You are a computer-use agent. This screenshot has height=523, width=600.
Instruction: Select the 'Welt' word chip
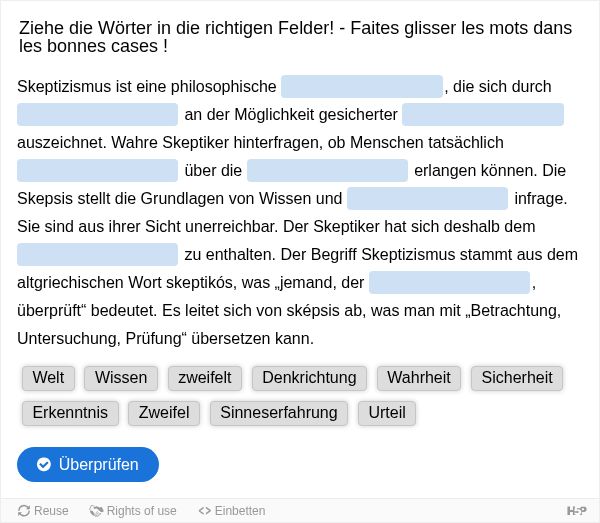click(x=48, y=378)
